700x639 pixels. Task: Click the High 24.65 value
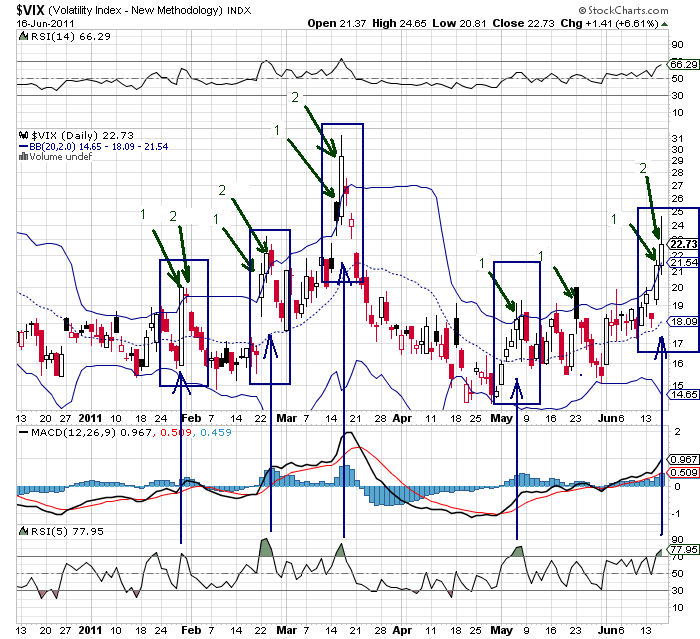point(399,23)
